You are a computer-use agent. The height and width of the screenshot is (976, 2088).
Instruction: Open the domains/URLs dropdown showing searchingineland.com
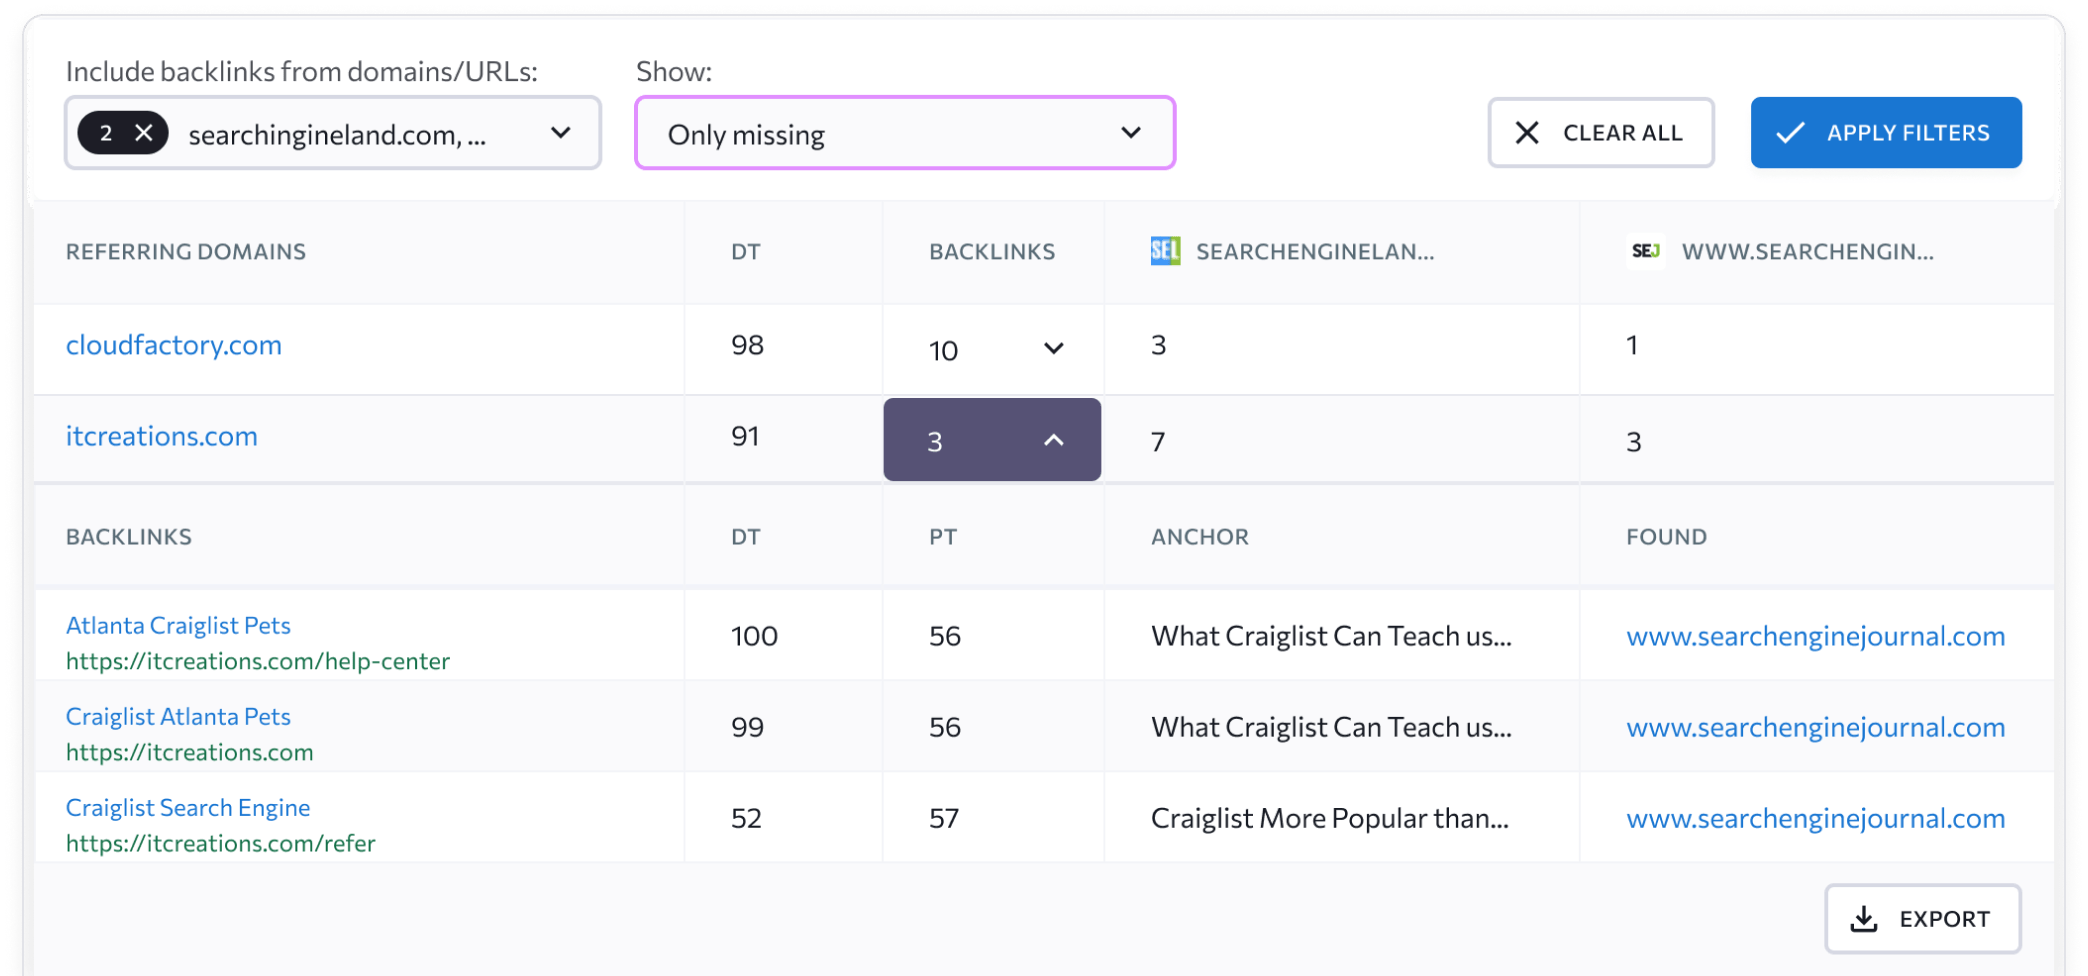pos(333,133)
